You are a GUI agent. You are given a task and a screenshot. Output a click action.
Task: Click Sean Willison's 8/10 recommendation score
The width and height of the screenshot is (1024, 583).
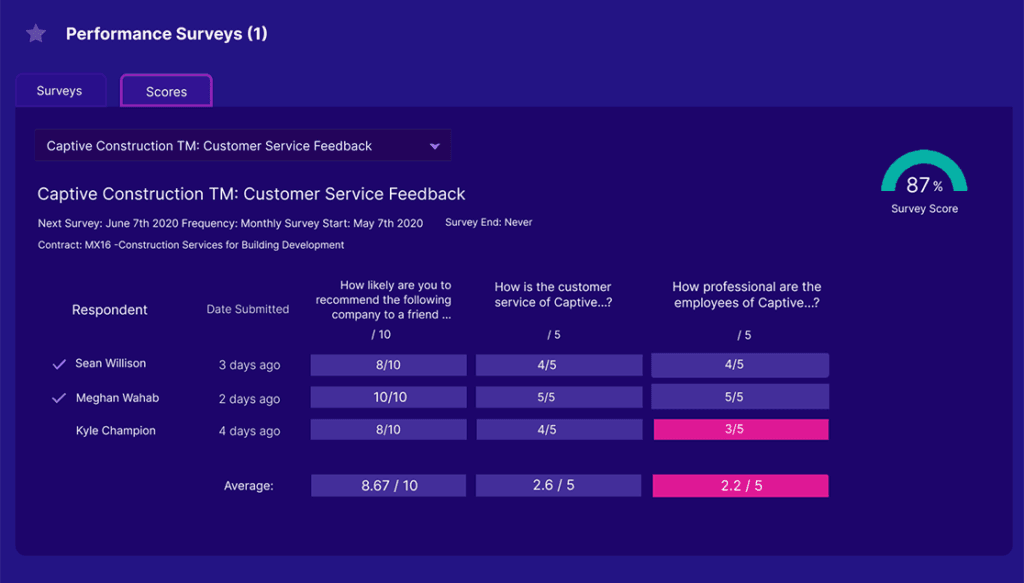388,365
